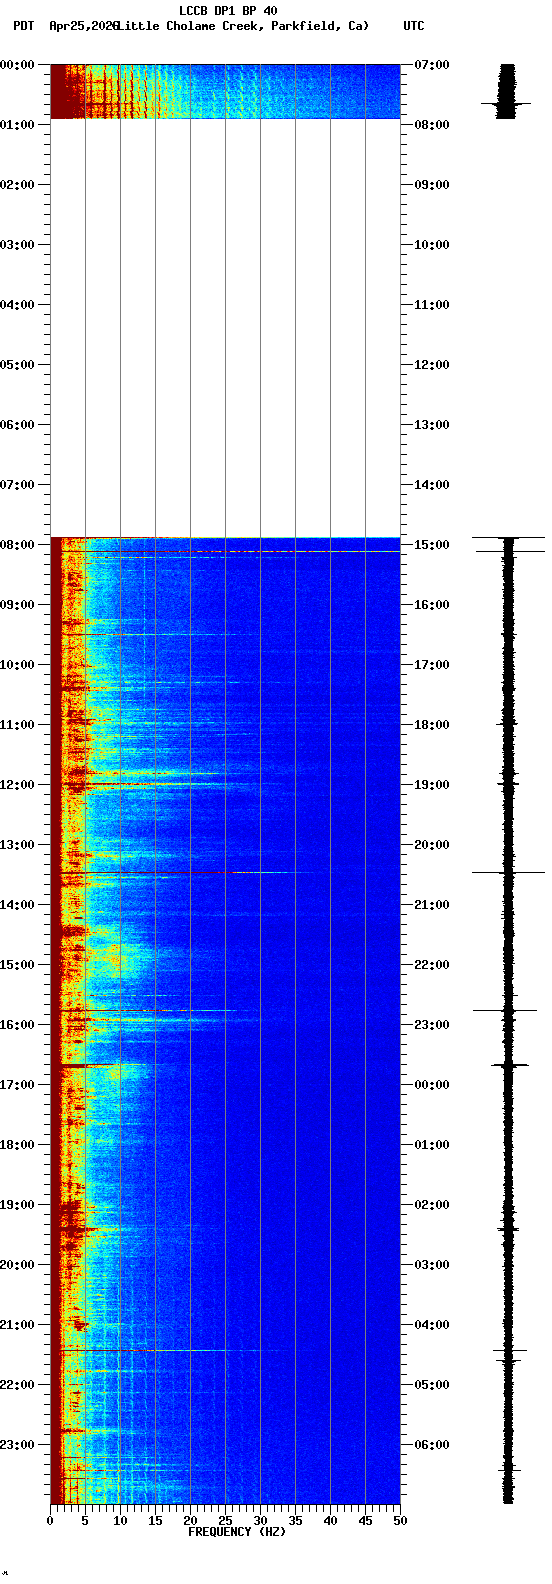Click the "08:00" label on the PDT axis
552x1584 pixels.
(19, 545)
